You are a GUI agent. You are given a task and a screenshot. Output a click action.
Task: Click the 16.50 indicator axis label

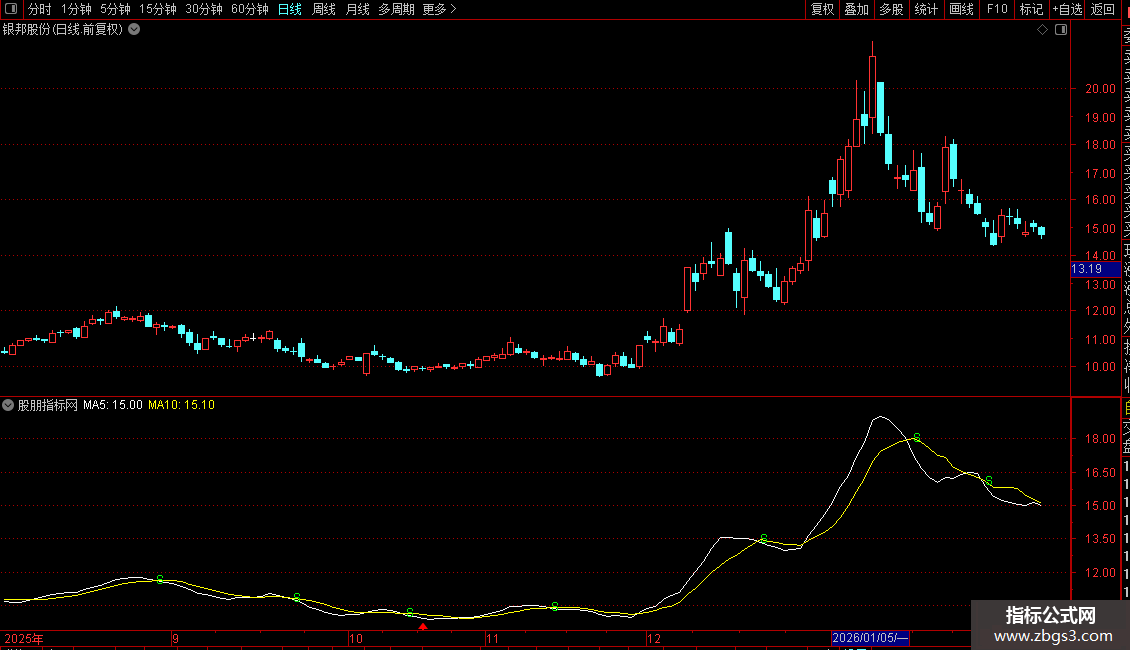[x=1100, y=473]
